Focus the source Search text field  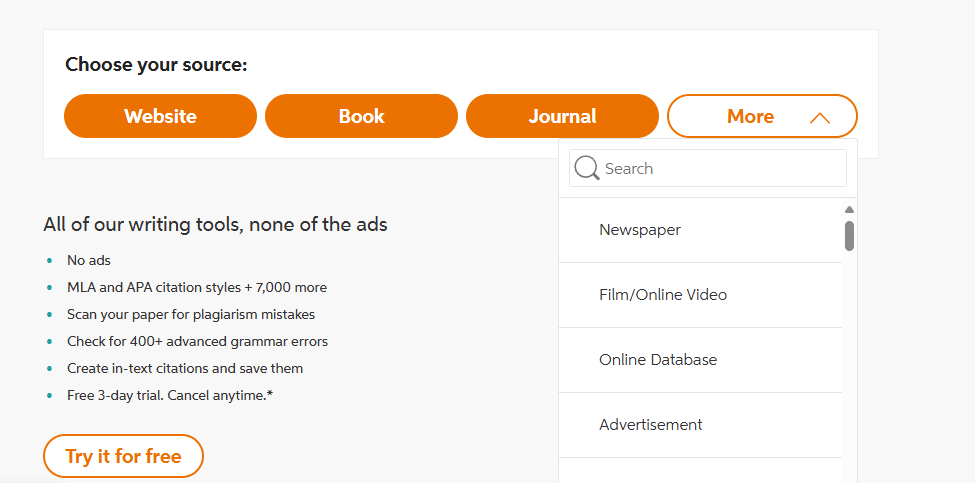coord(720,168)
